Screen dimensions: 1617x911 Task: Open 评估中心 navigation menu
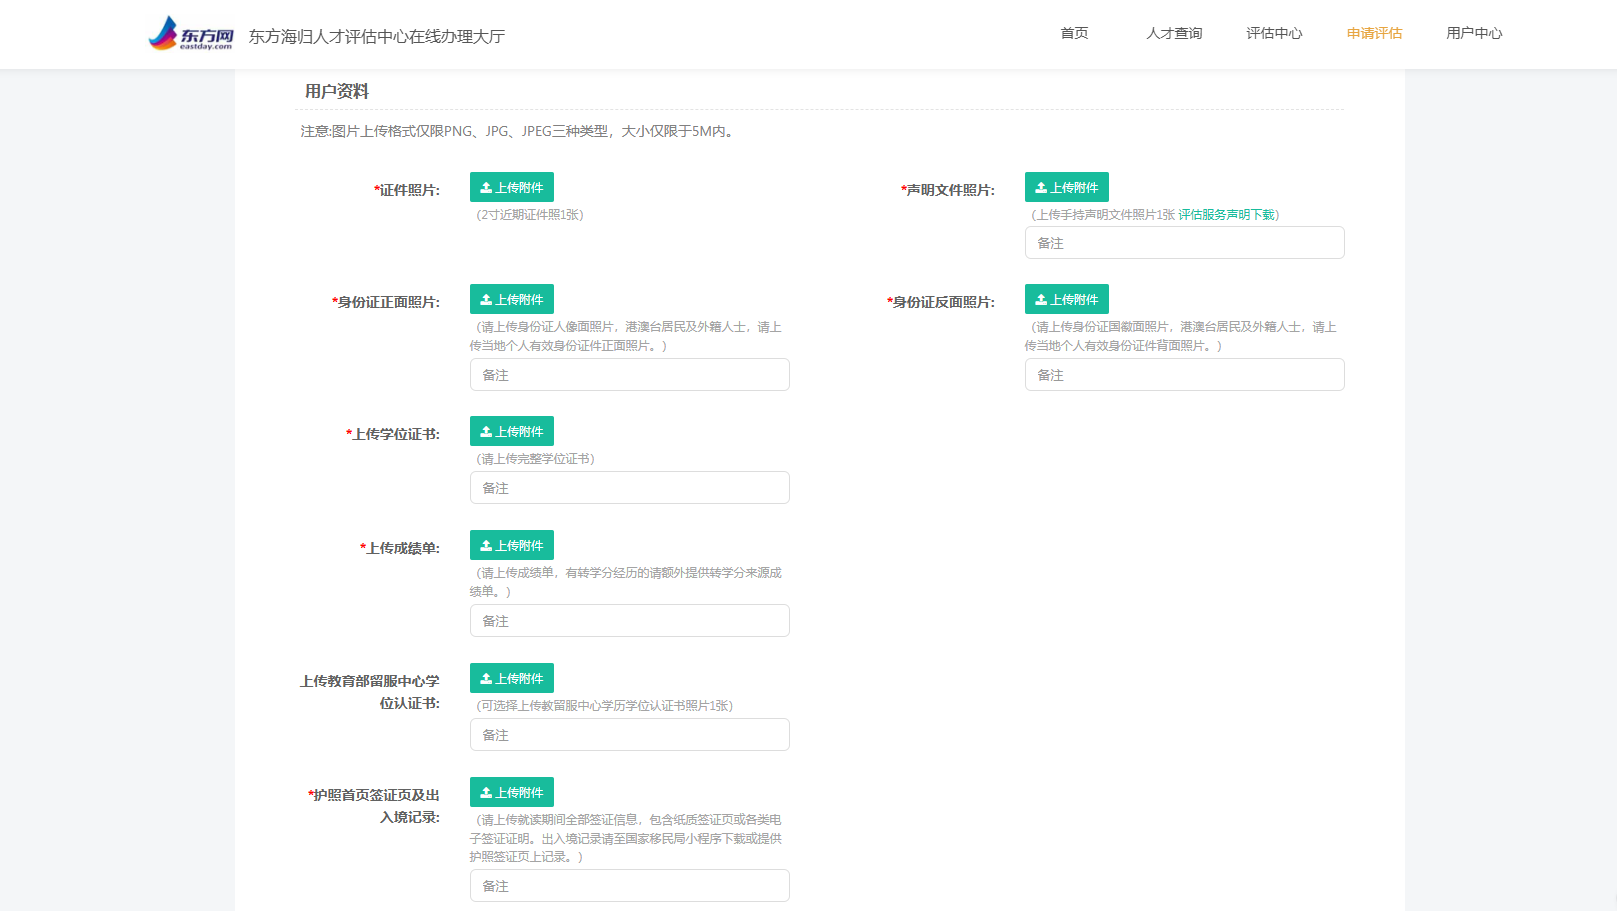(x=1274, y=34)
